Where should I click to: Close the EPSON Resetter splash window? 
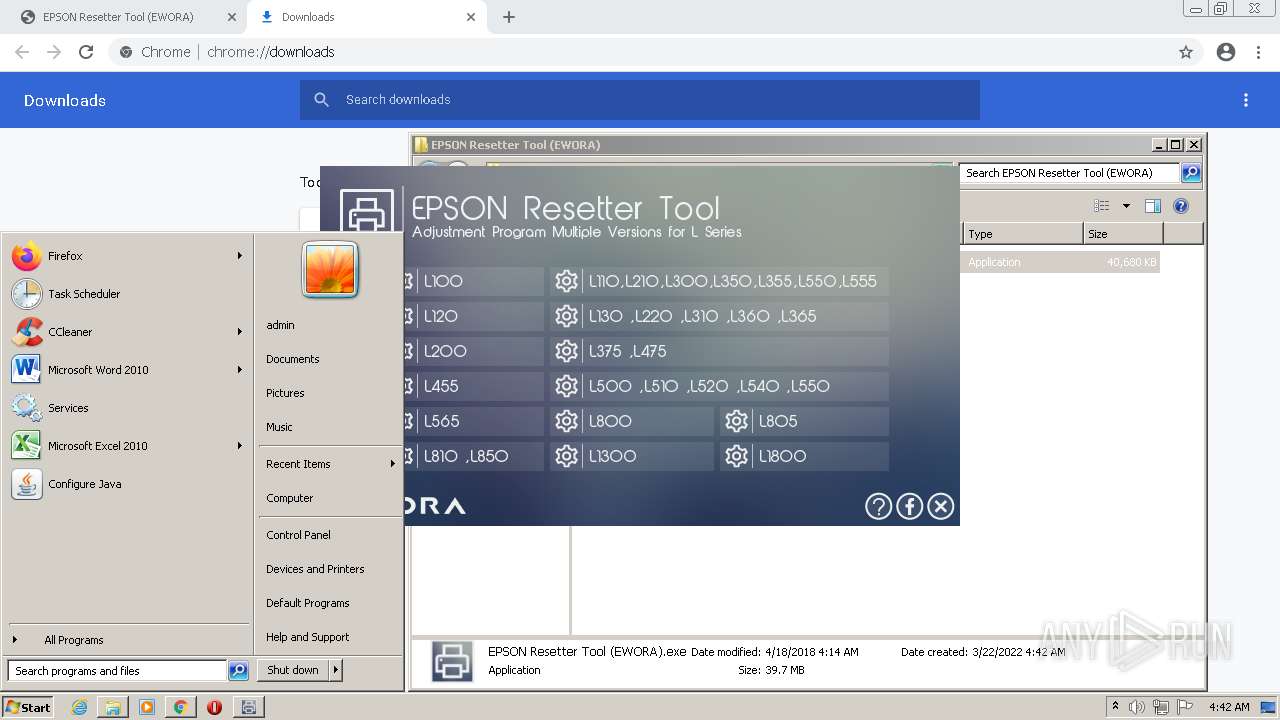click(941, 506)
